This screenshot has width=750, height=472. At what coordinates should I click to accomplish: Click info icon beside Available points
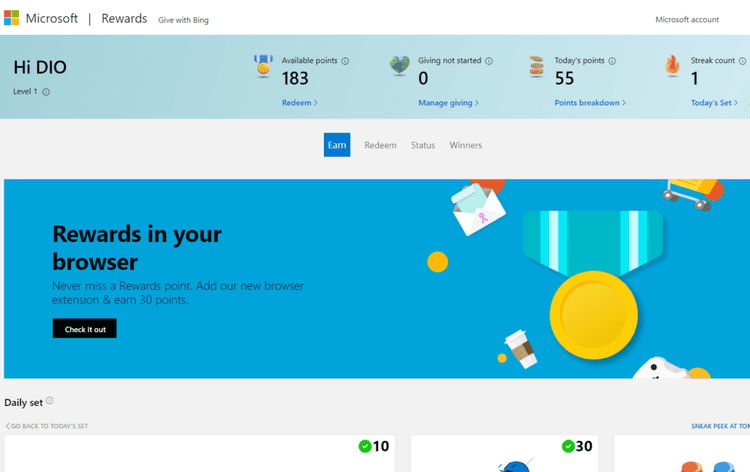click(346, 61)
